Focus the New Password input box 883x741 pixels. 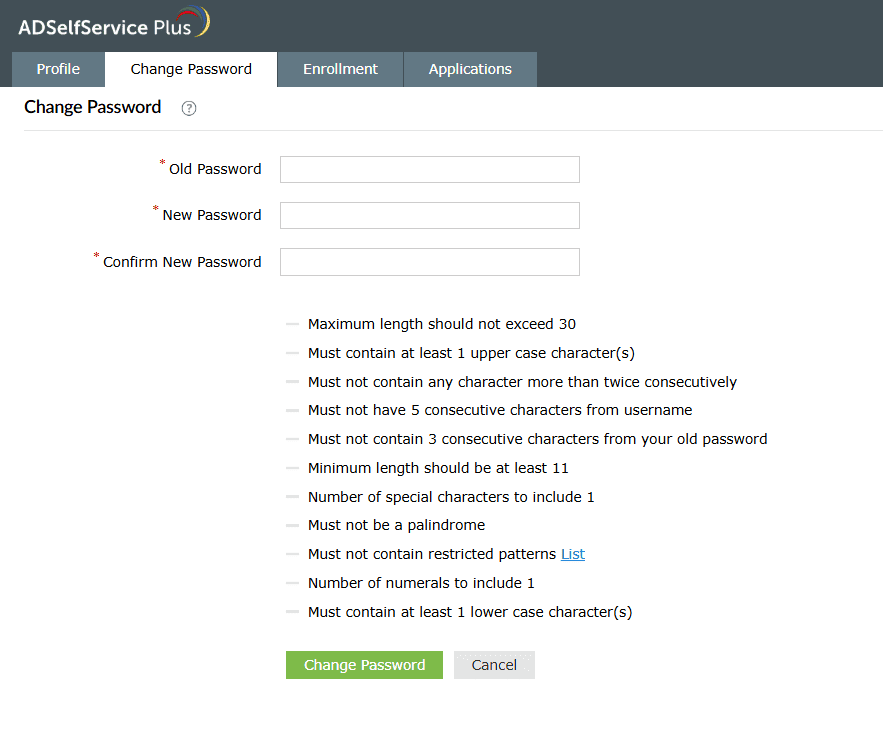coord(429,215)
